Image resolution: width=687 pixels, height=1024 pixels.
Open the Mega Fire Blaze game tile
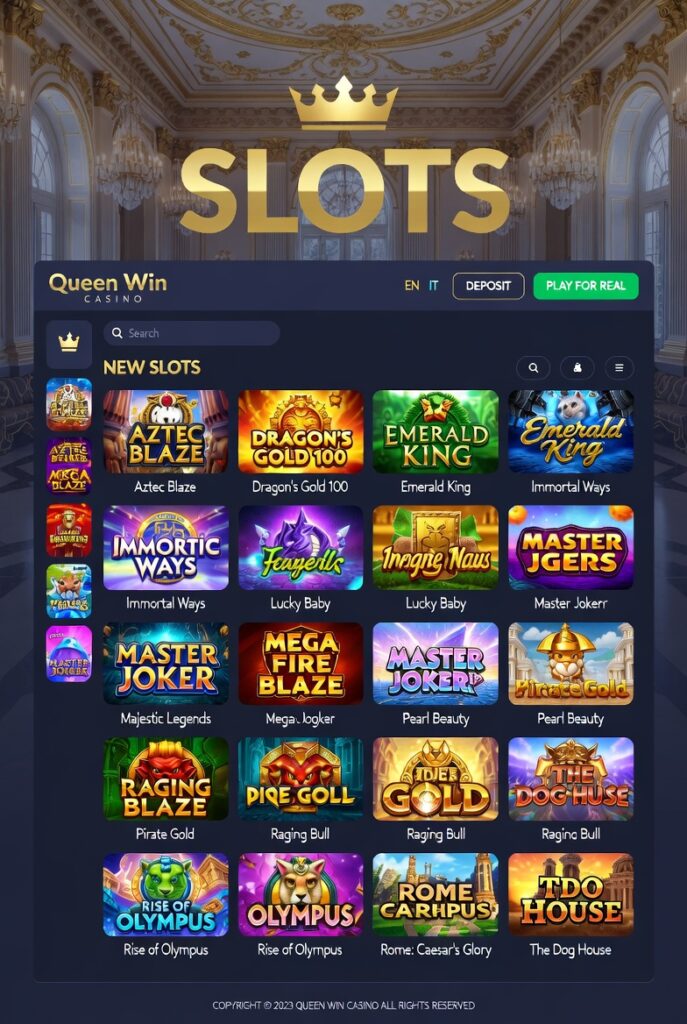(x=300, y=664)
